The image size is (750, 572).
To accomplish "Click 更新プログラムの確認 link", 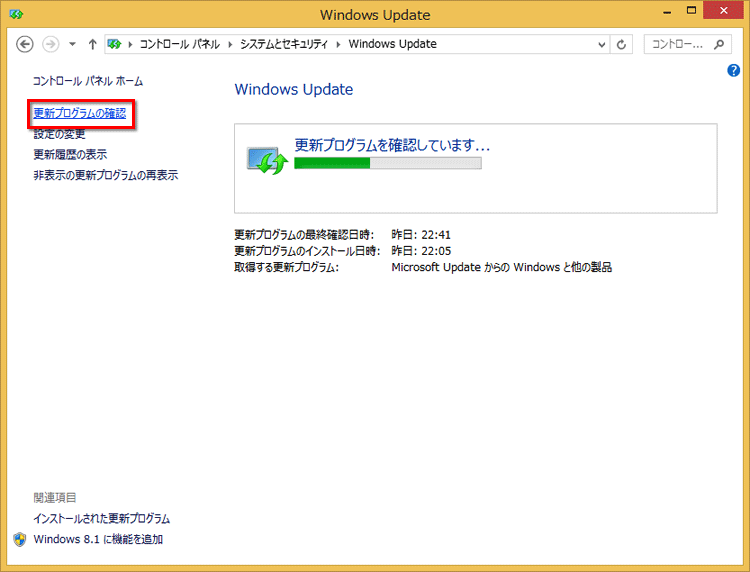I will 80,113.
